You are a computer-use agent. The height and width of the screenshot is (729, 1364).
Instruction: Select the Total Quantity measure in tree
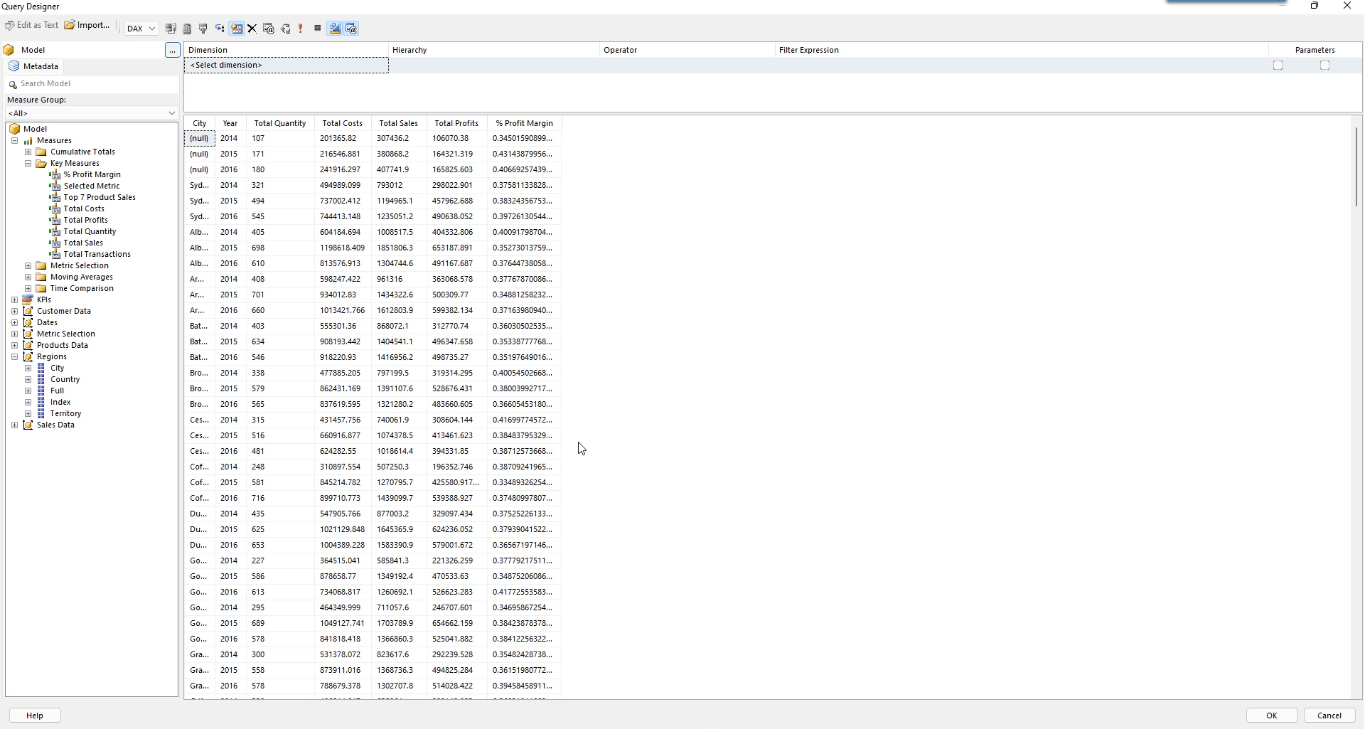(x=90, y=231)
